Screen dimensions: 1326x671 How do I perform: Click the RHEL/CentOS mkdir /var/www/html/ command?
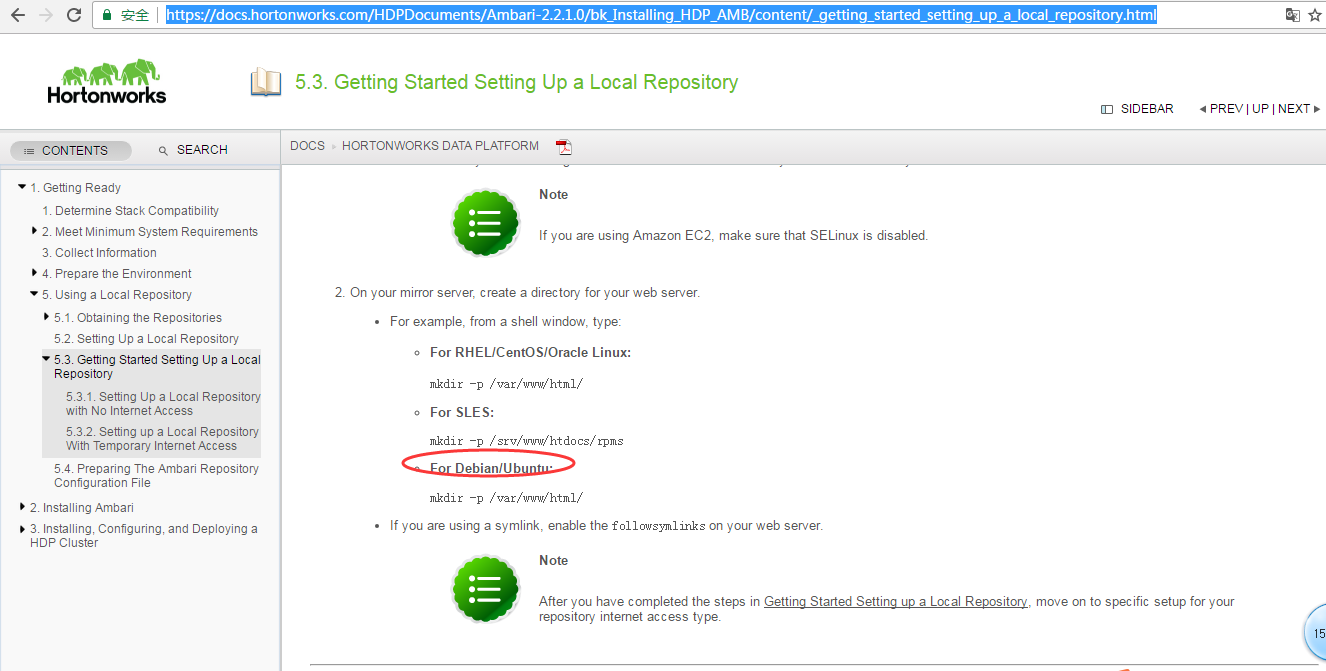[x=506, y=384]
